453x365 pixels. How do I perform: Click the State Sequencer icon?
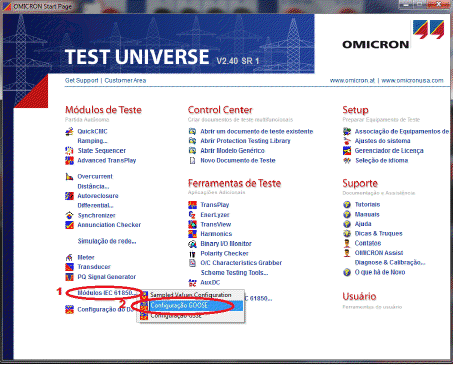(x=69, y=151)
